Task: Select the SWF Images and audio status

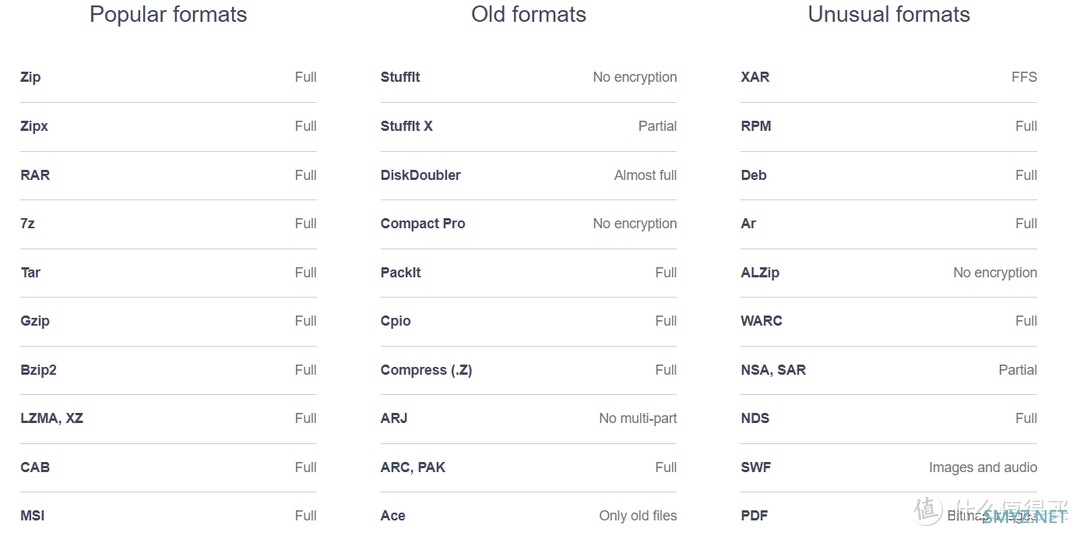Action: point(983,467)
